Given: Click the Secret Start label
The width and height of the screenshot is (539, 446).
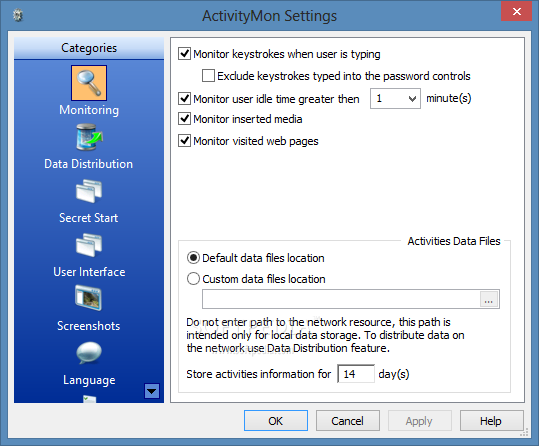Looking at the screenshot, I should click(x=89, y=218).
